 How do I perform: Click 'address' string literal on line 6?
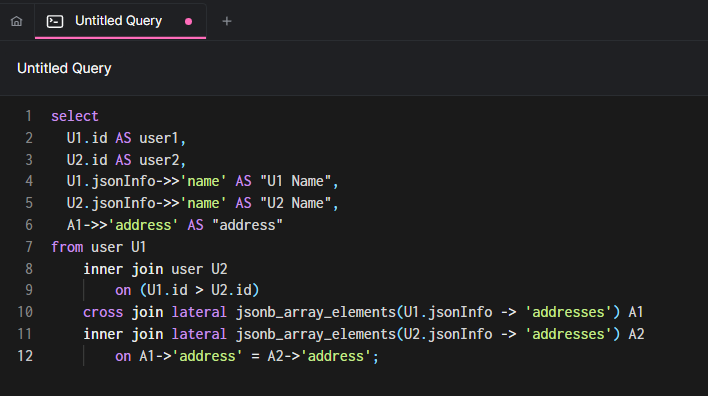tap(143, 225)
